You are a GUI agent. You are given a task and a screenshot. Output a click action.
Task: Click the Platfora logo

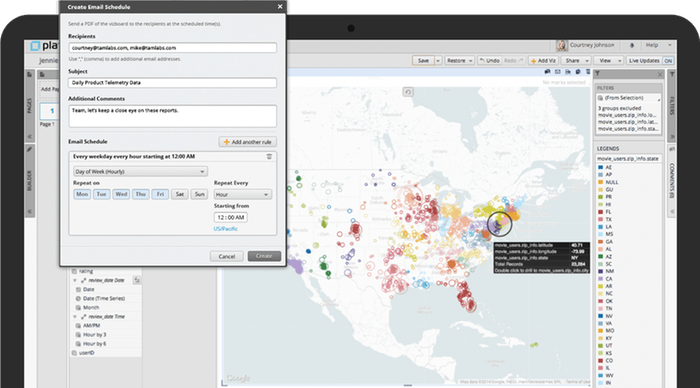click(44, 46)
